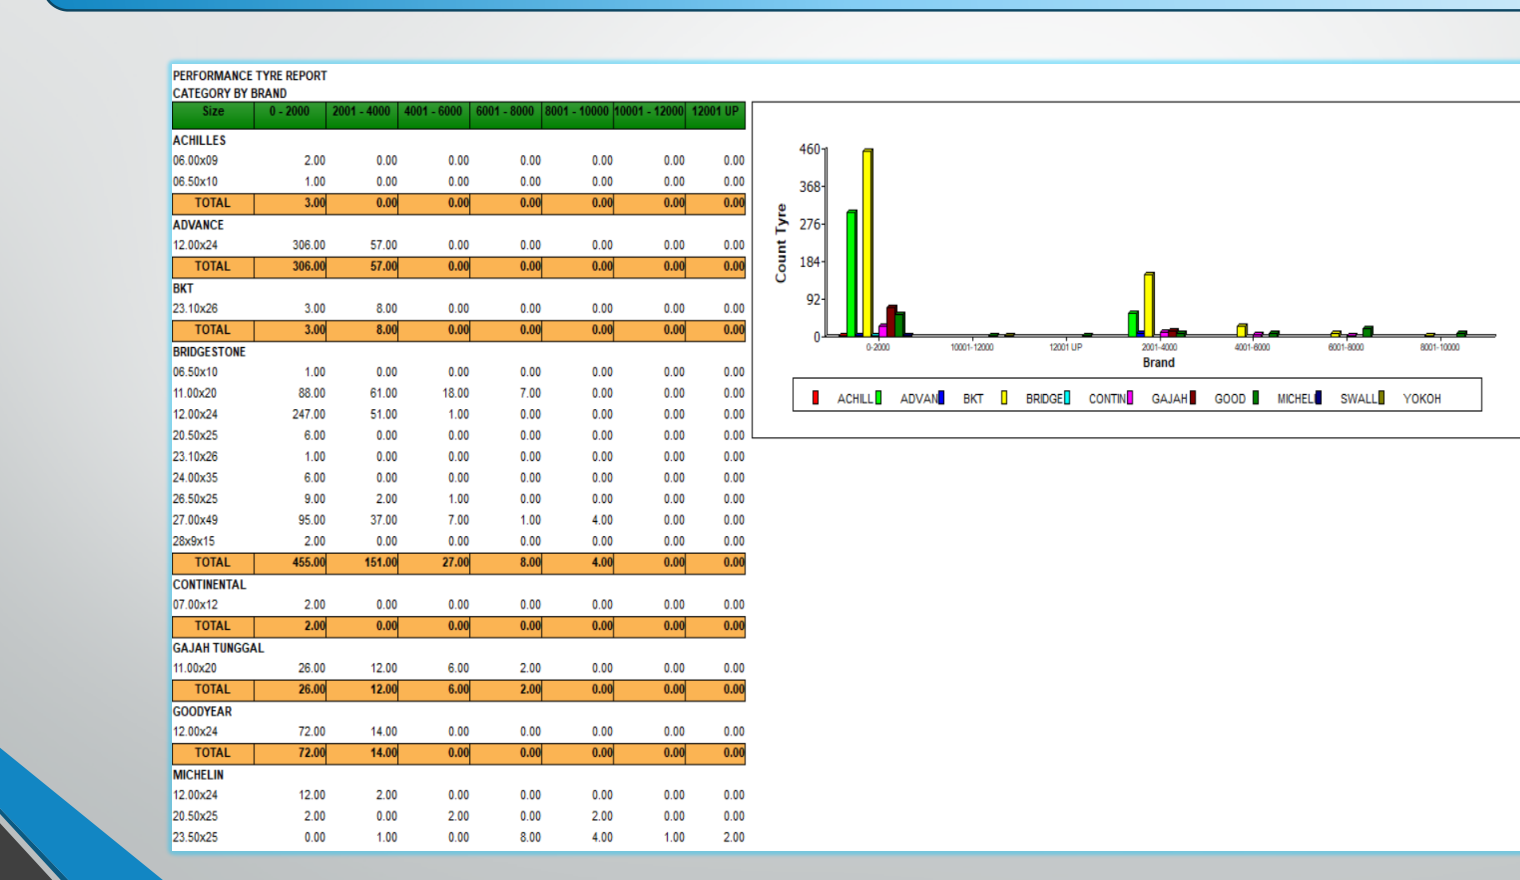Click the GAJAH legend label
1520x880 pixels.
point(1169,399)
